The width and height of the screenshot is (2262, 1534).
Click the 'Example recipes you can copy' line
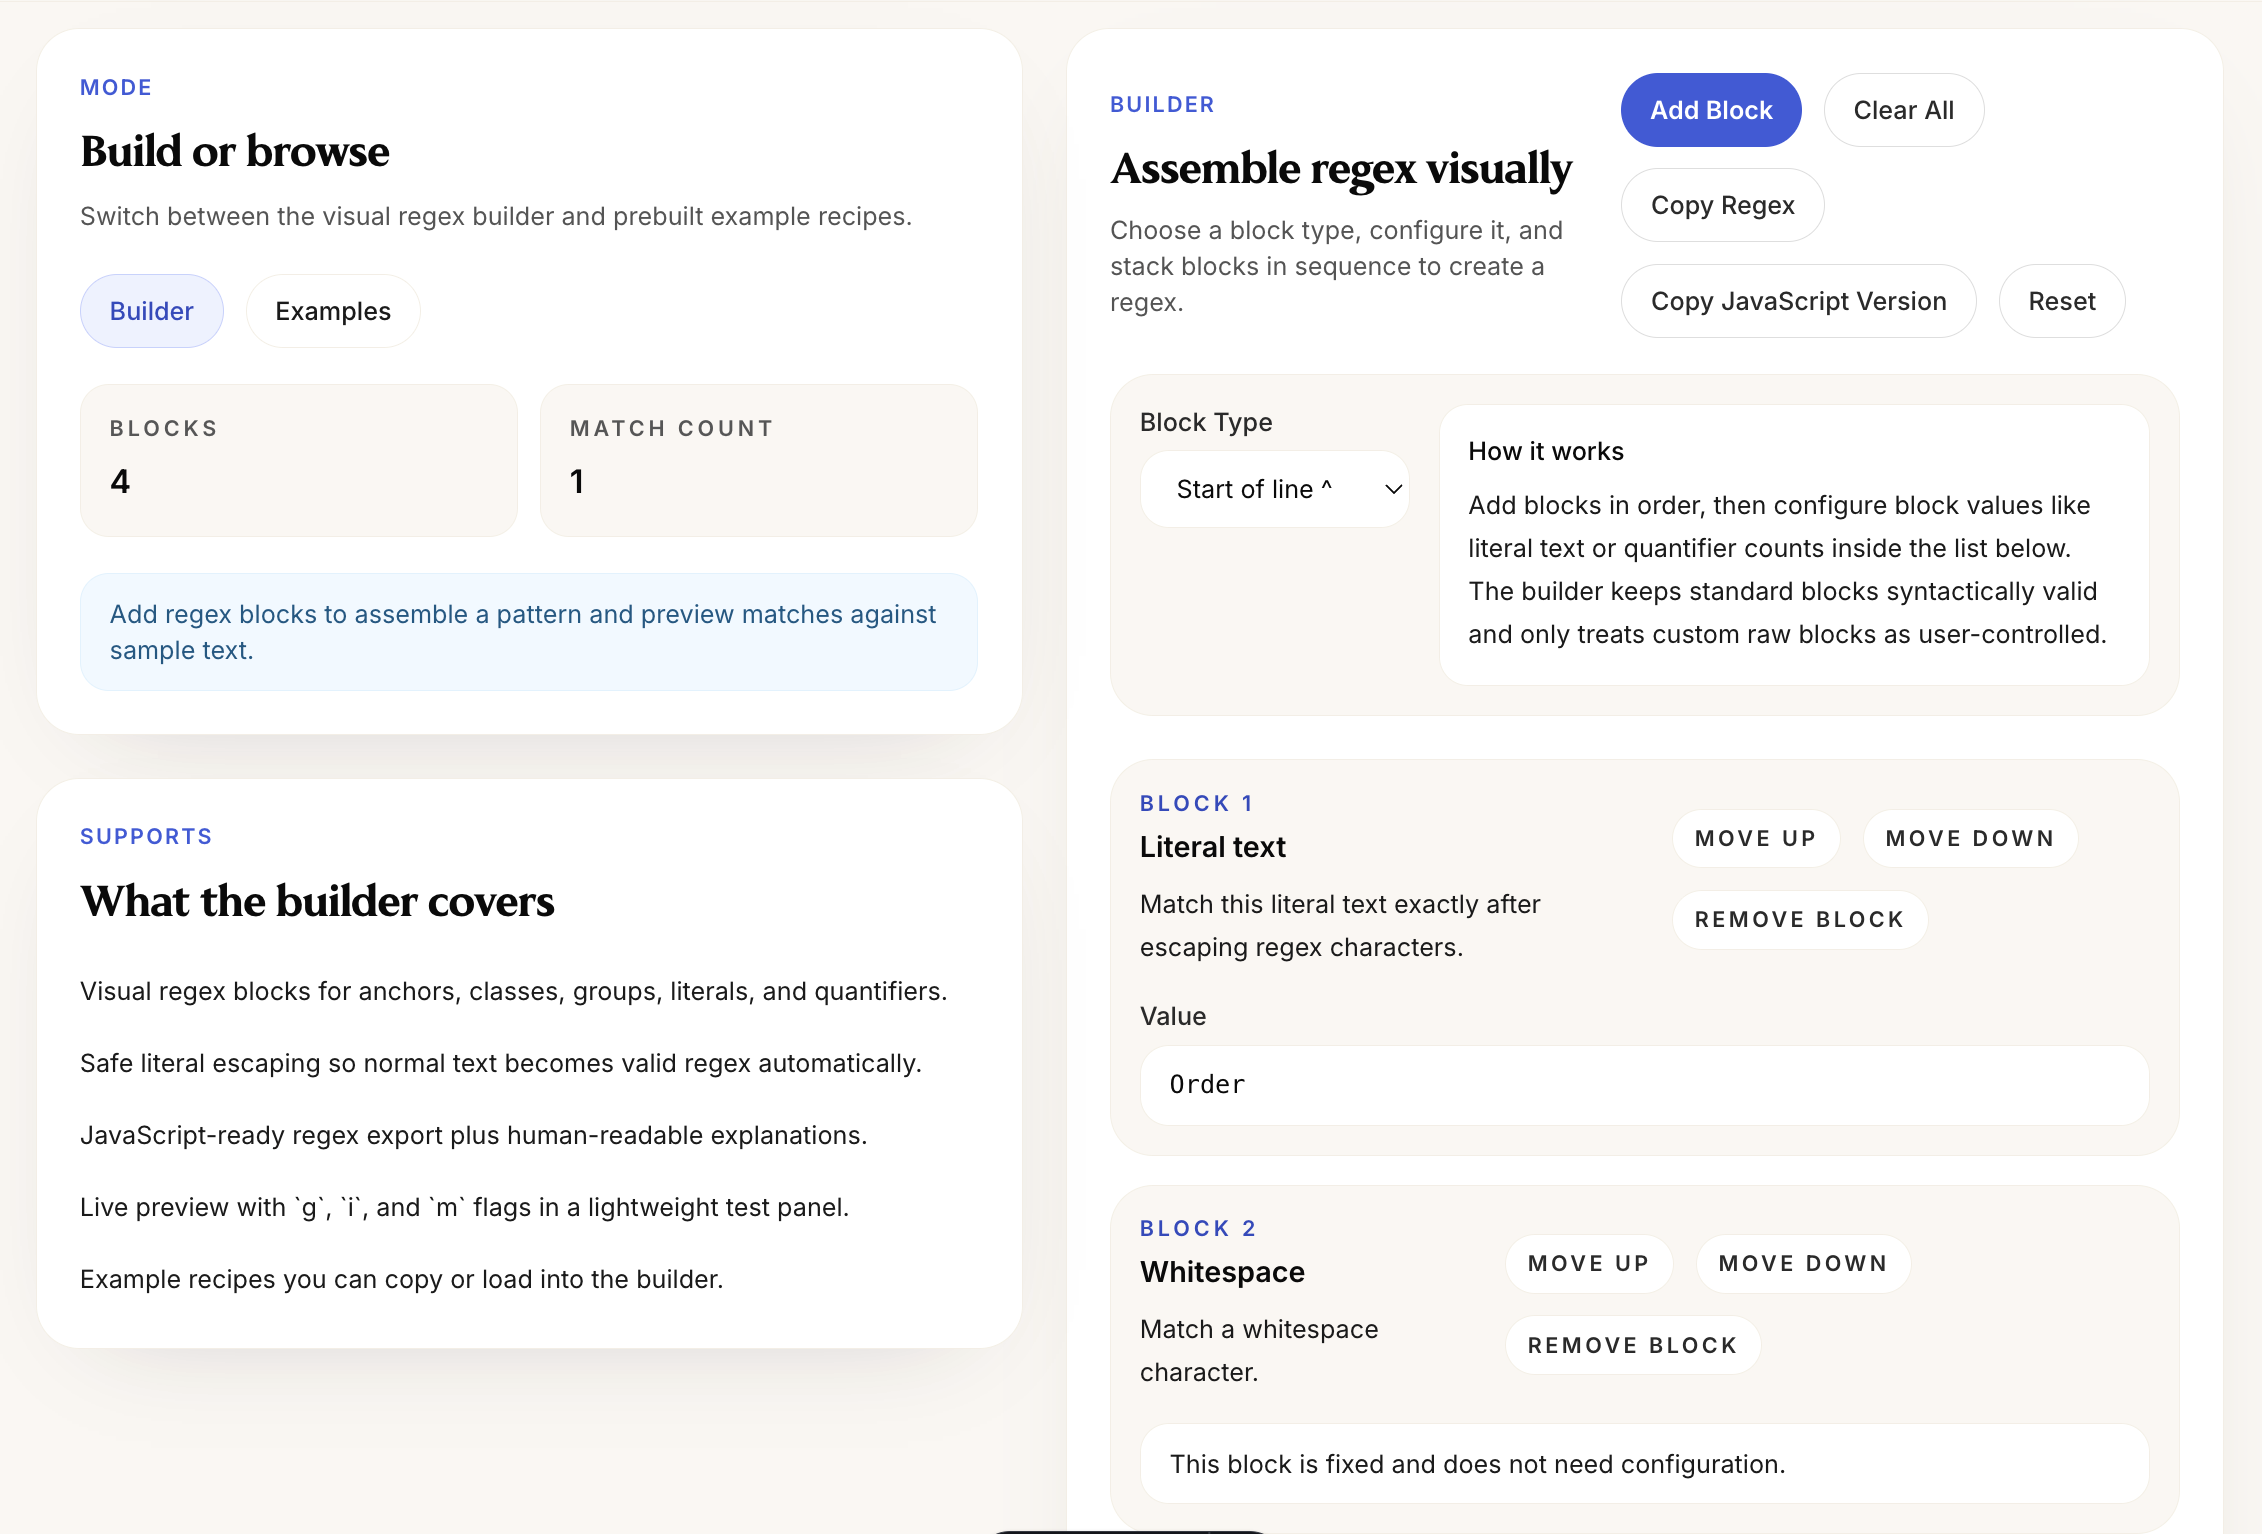pos(402,1279)
